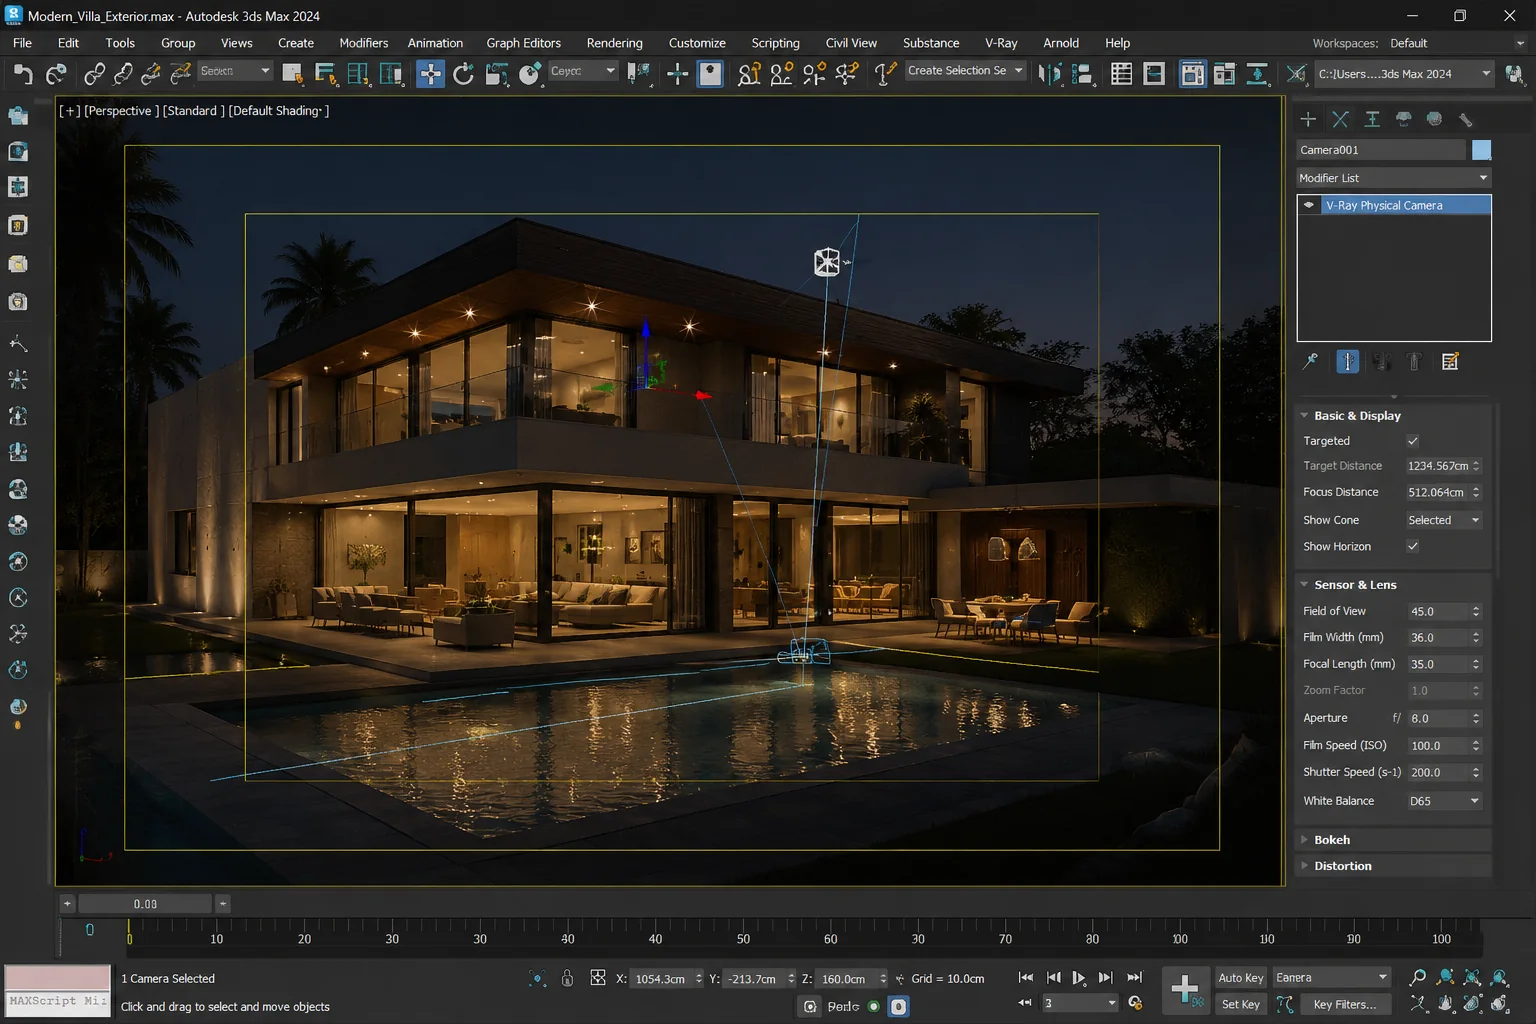1536x1024 pixels.
Task: Click the large Set Keys plus button
Action: (x=1185, y=989)
